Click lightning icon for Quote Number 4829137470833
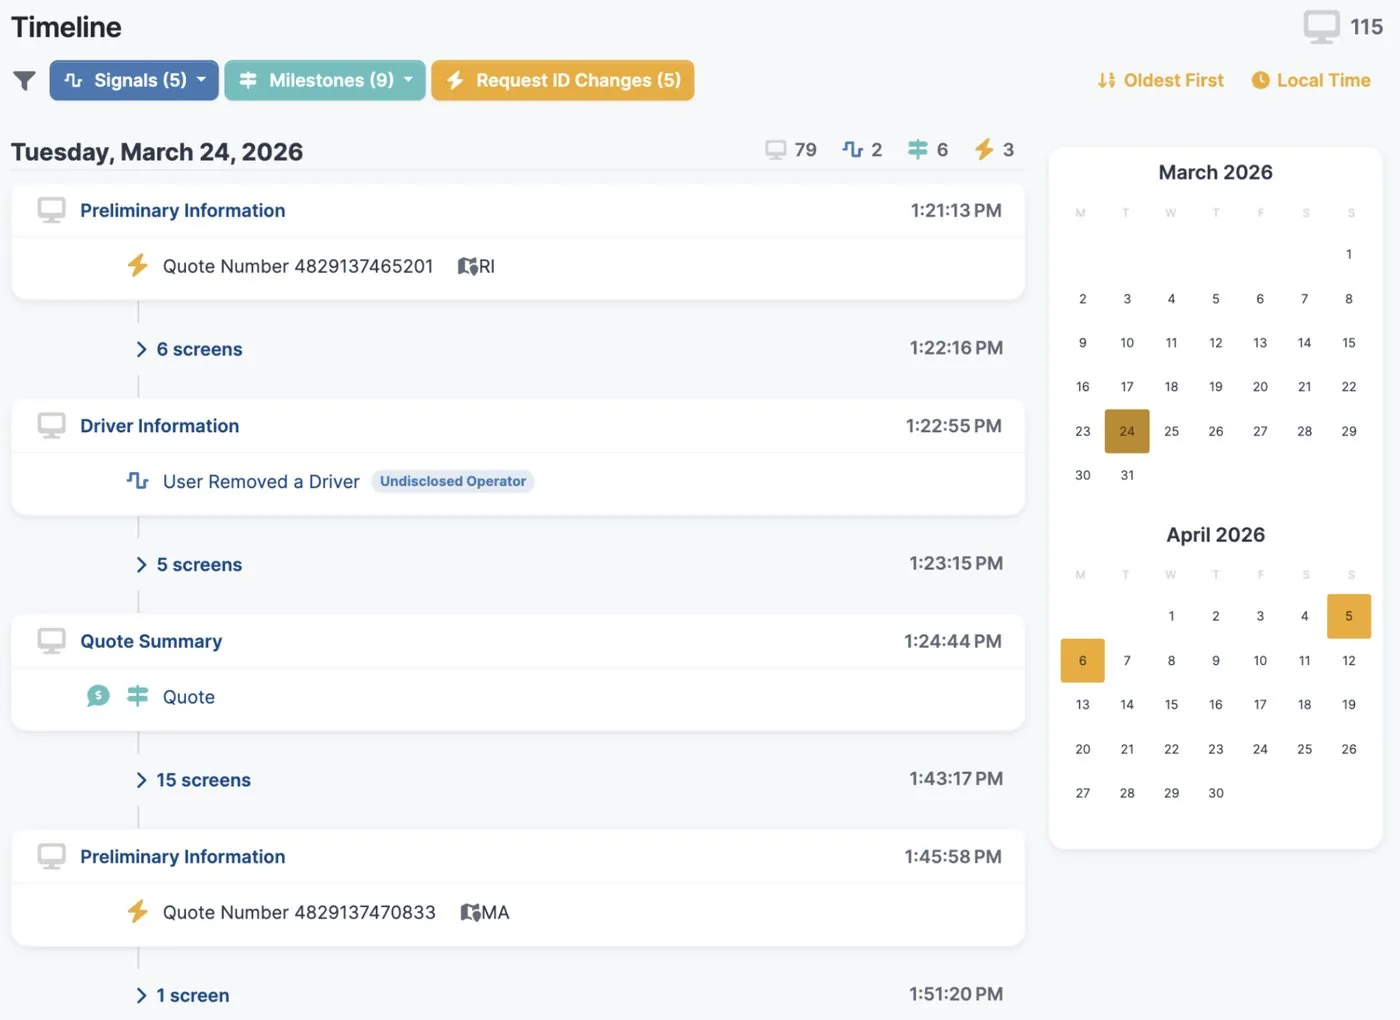The height and width of the screenshot is (1020, 1400). pyautogui.click(x=138, y=912)
